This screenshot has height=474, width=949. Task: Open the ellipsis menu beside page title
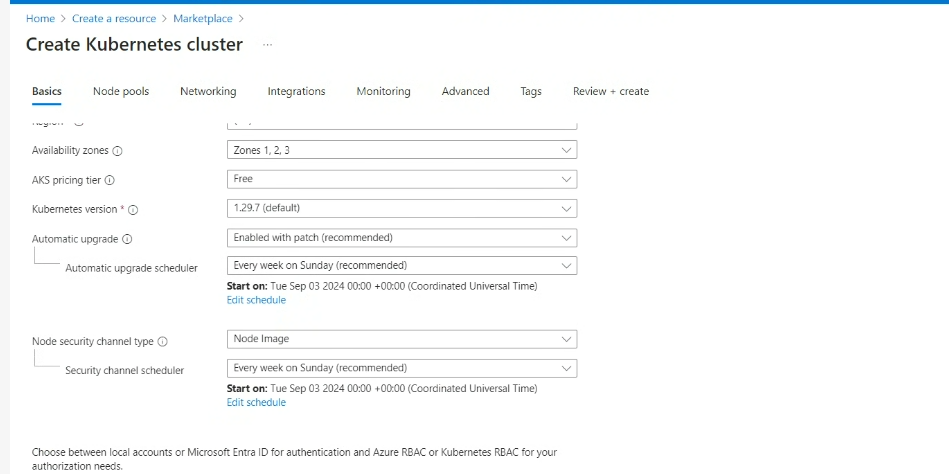click(x=267, y=45)
